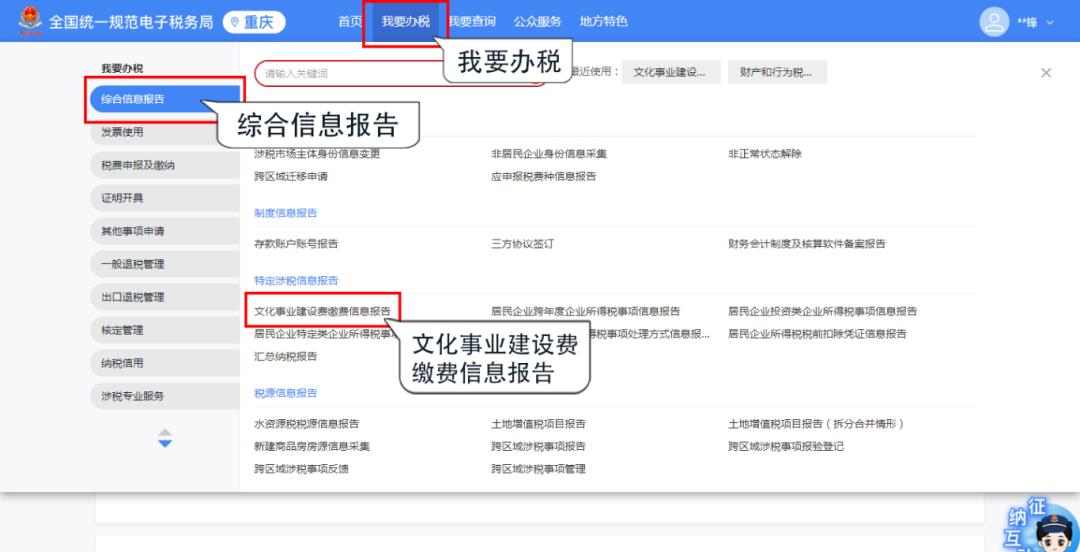Open the 我要办税 menu
Screen dimensions: 1080x552
point(405,22)
